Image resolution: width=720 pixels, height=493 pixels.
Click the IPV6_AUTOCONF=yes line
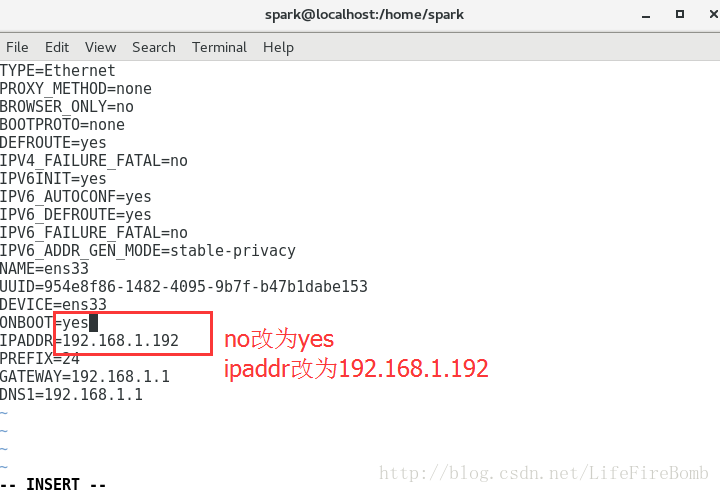tap(76, 196)
